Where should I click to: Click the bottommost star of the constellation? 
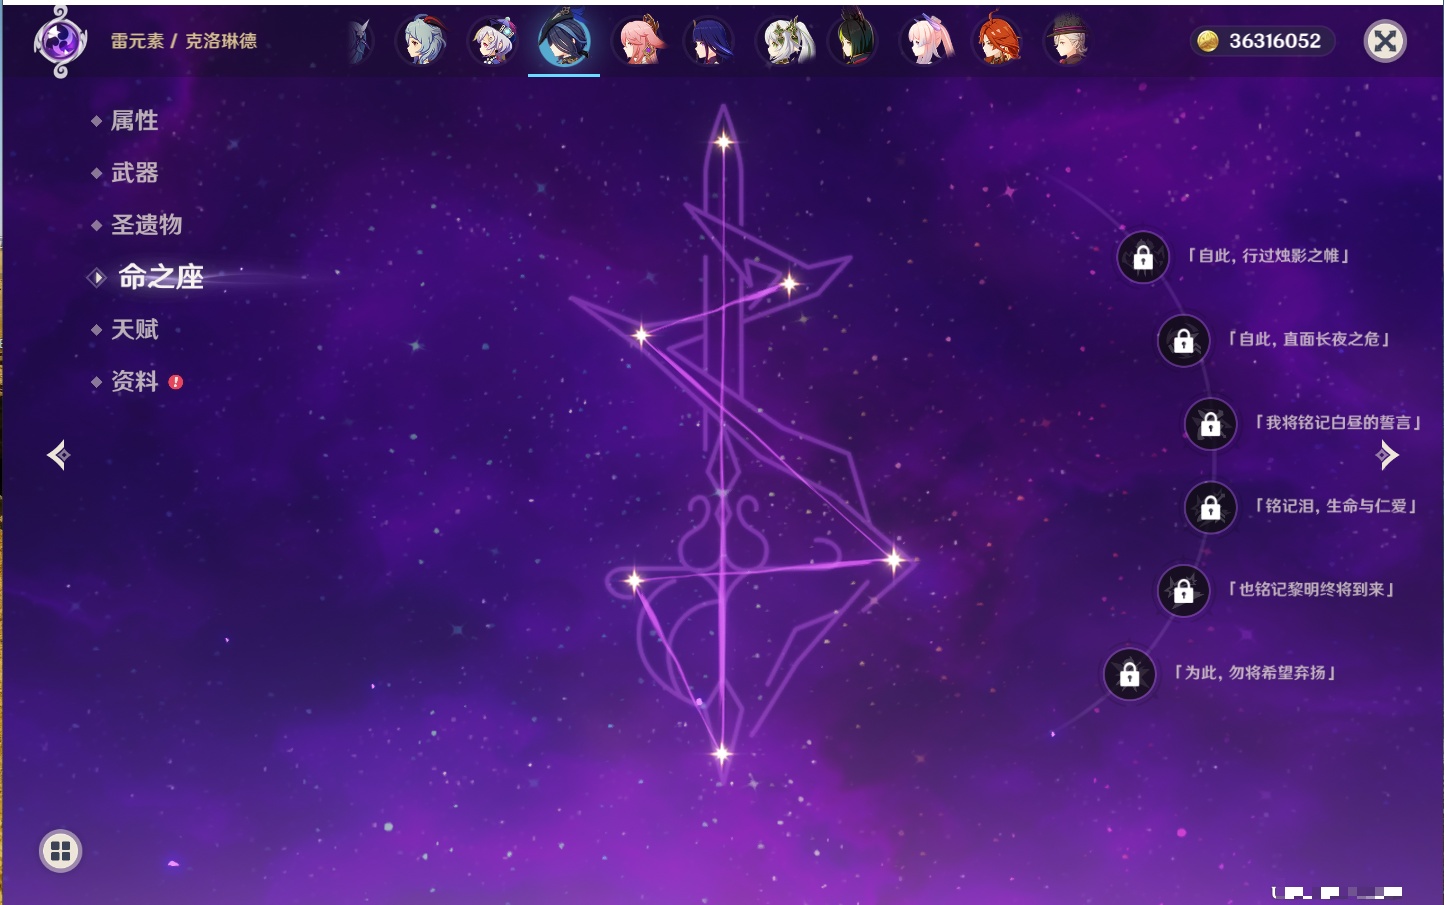coord(721,754)
